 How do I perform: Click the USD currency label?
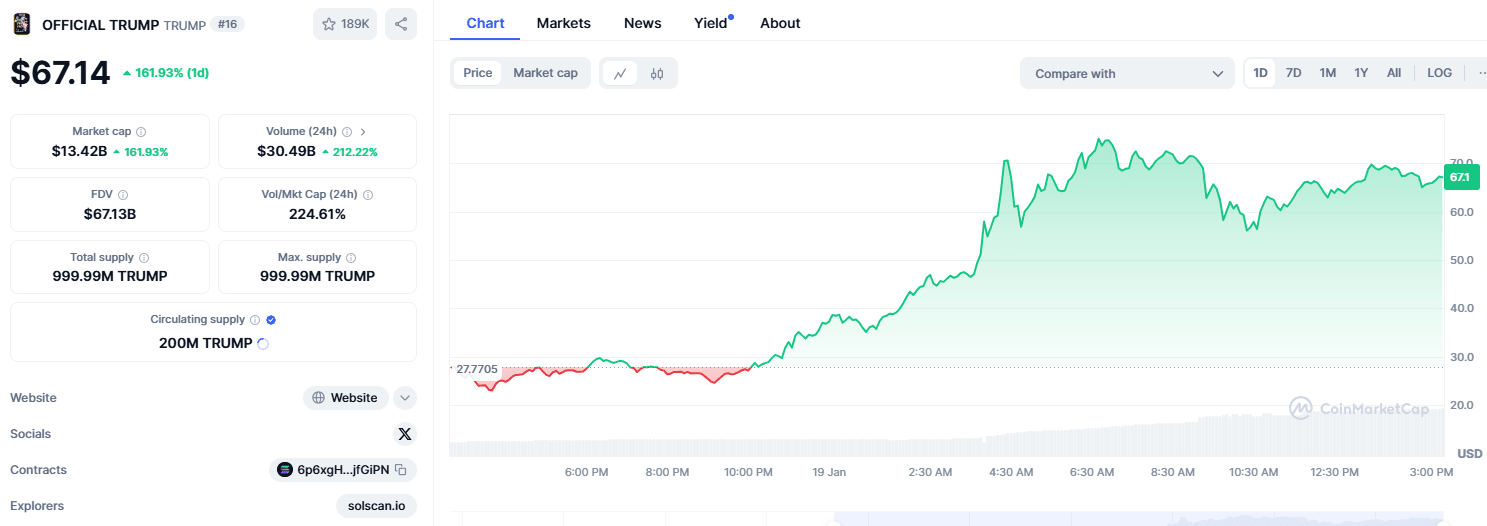click(x=1469, y=454)
